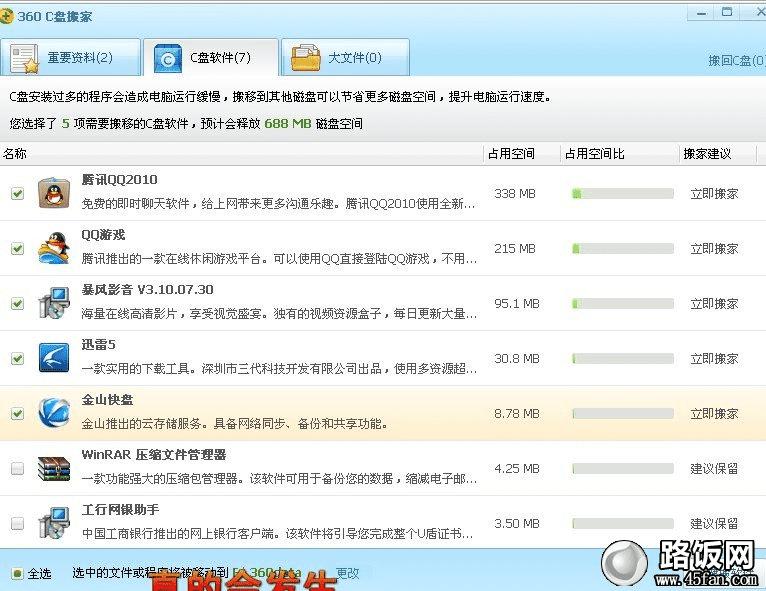The image size is (766, 591).
Task: Click 立即搬家 for QQ游戏
Action: click(714, 249)
